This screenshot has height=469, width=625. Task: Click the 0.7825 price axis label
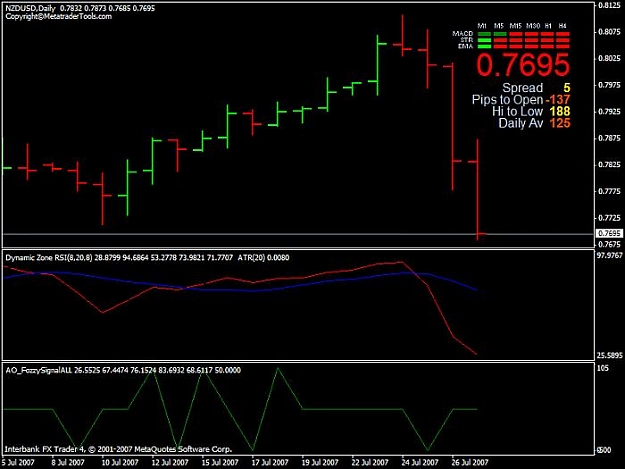point(610,165)
